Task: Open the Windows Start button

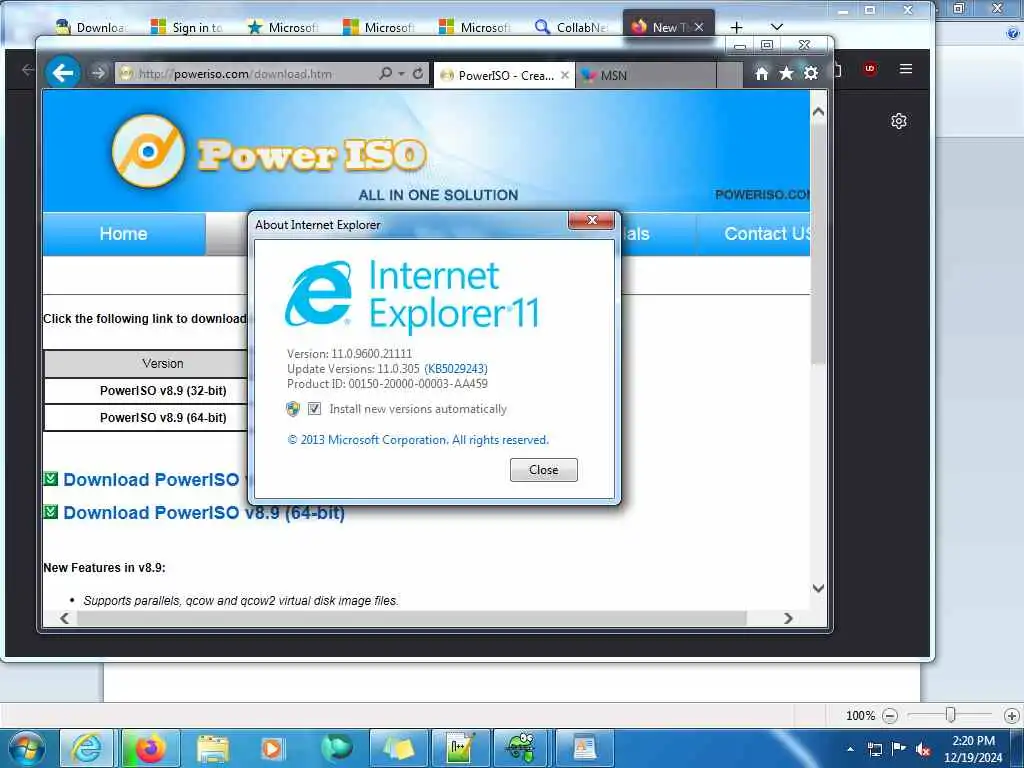Action: pos(26,748)
